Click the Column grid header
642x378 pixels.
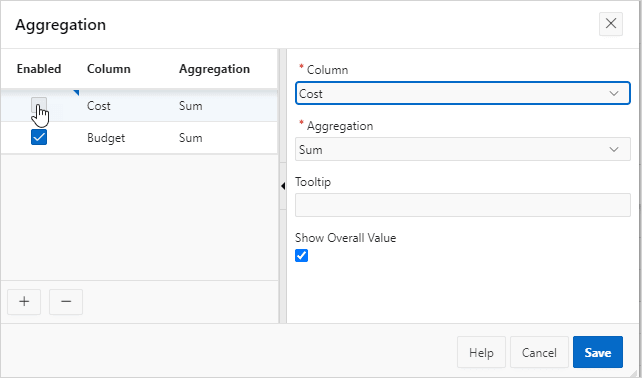point(109,69)
